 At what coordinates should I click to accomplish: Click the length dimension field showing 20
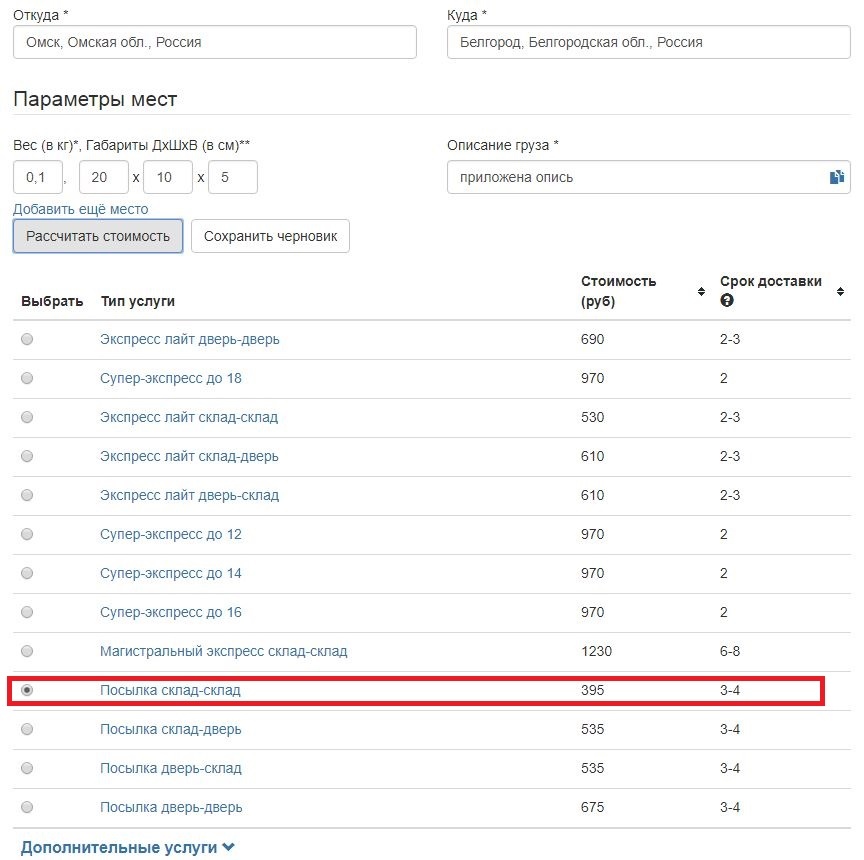pyautogui.click(x=103, y=177)
